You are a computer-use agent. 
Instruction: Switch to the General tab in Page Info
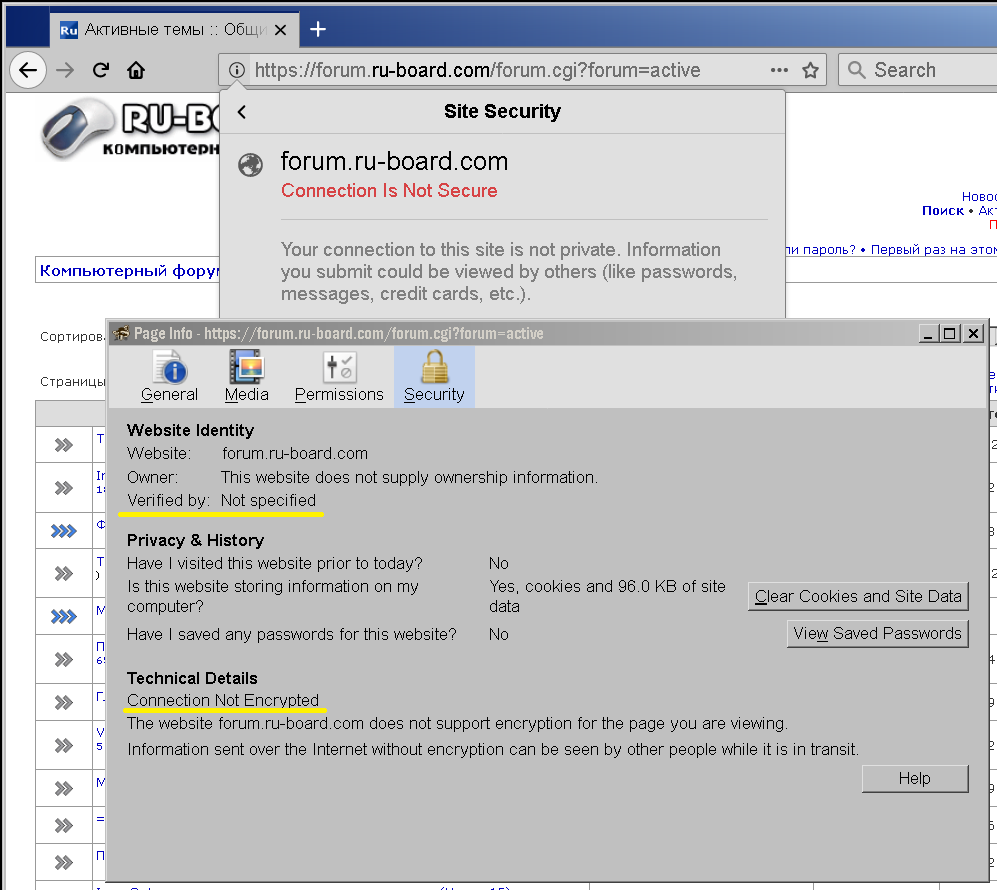169,377
